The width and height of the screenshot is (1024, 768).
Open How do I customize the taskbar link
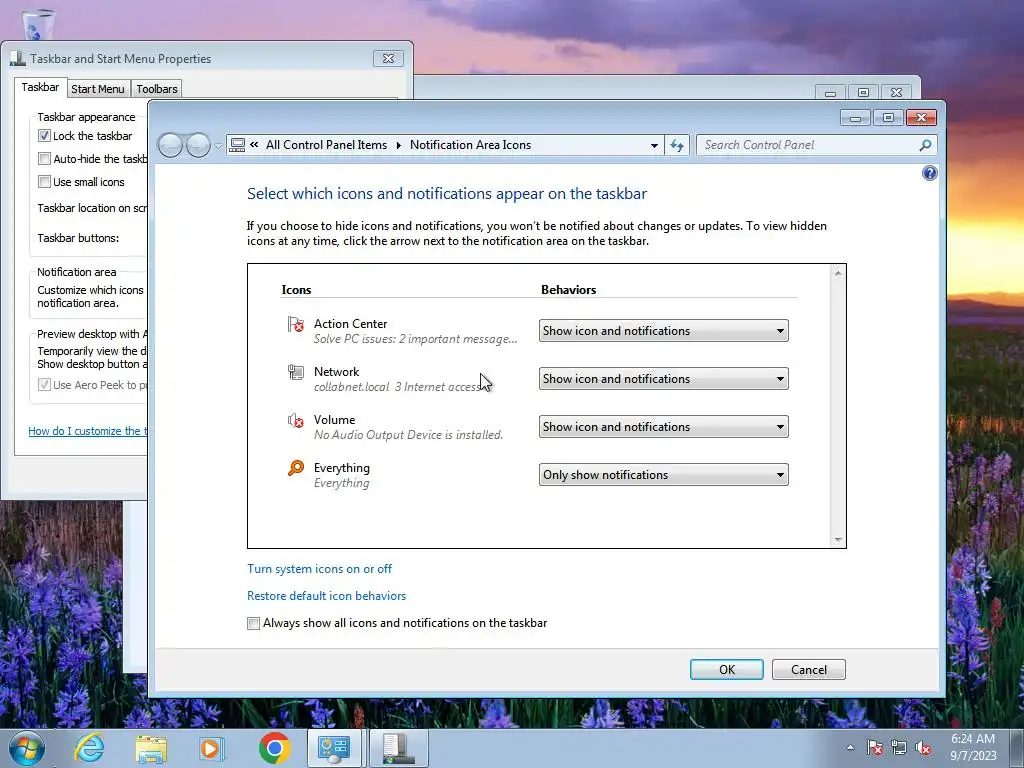click(x=88, y=431)
